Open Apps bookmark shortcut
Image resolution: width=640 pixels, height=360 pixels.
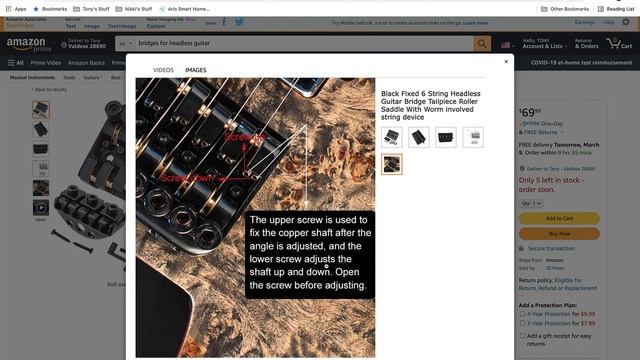click(x=16, y=9)
